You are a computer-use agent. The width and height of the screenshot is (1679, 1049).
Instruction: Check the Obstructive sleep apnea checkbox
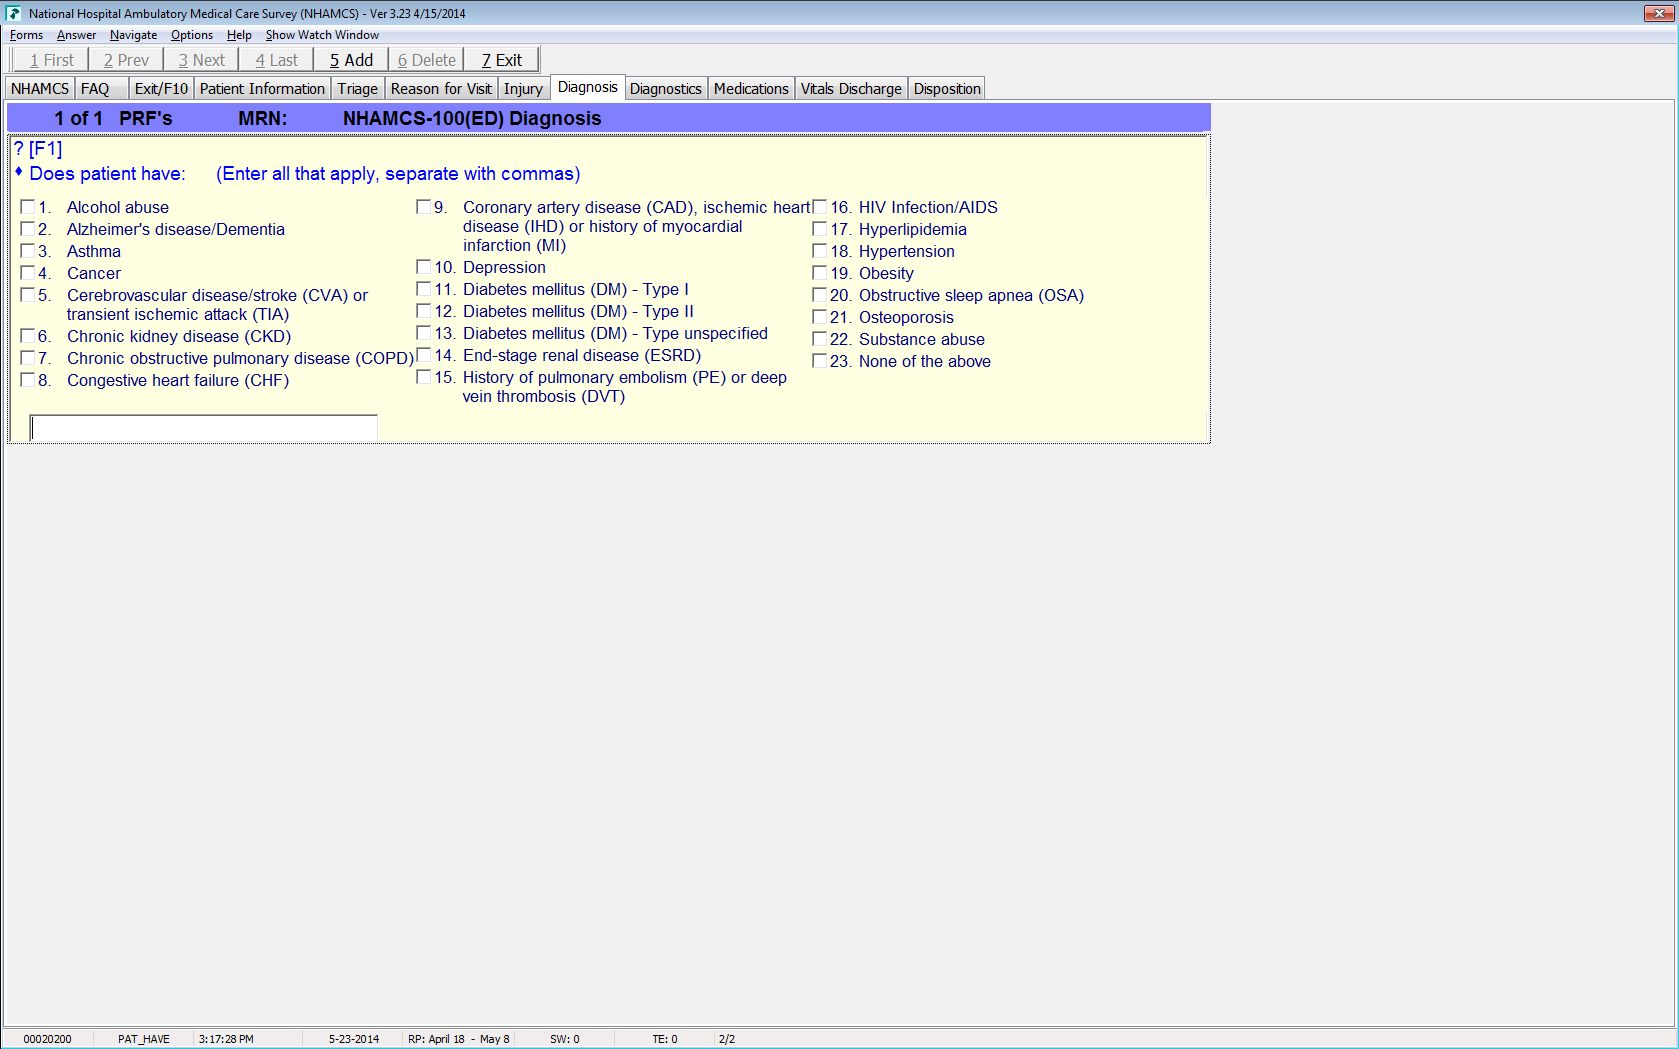click(x=820, y=295)
